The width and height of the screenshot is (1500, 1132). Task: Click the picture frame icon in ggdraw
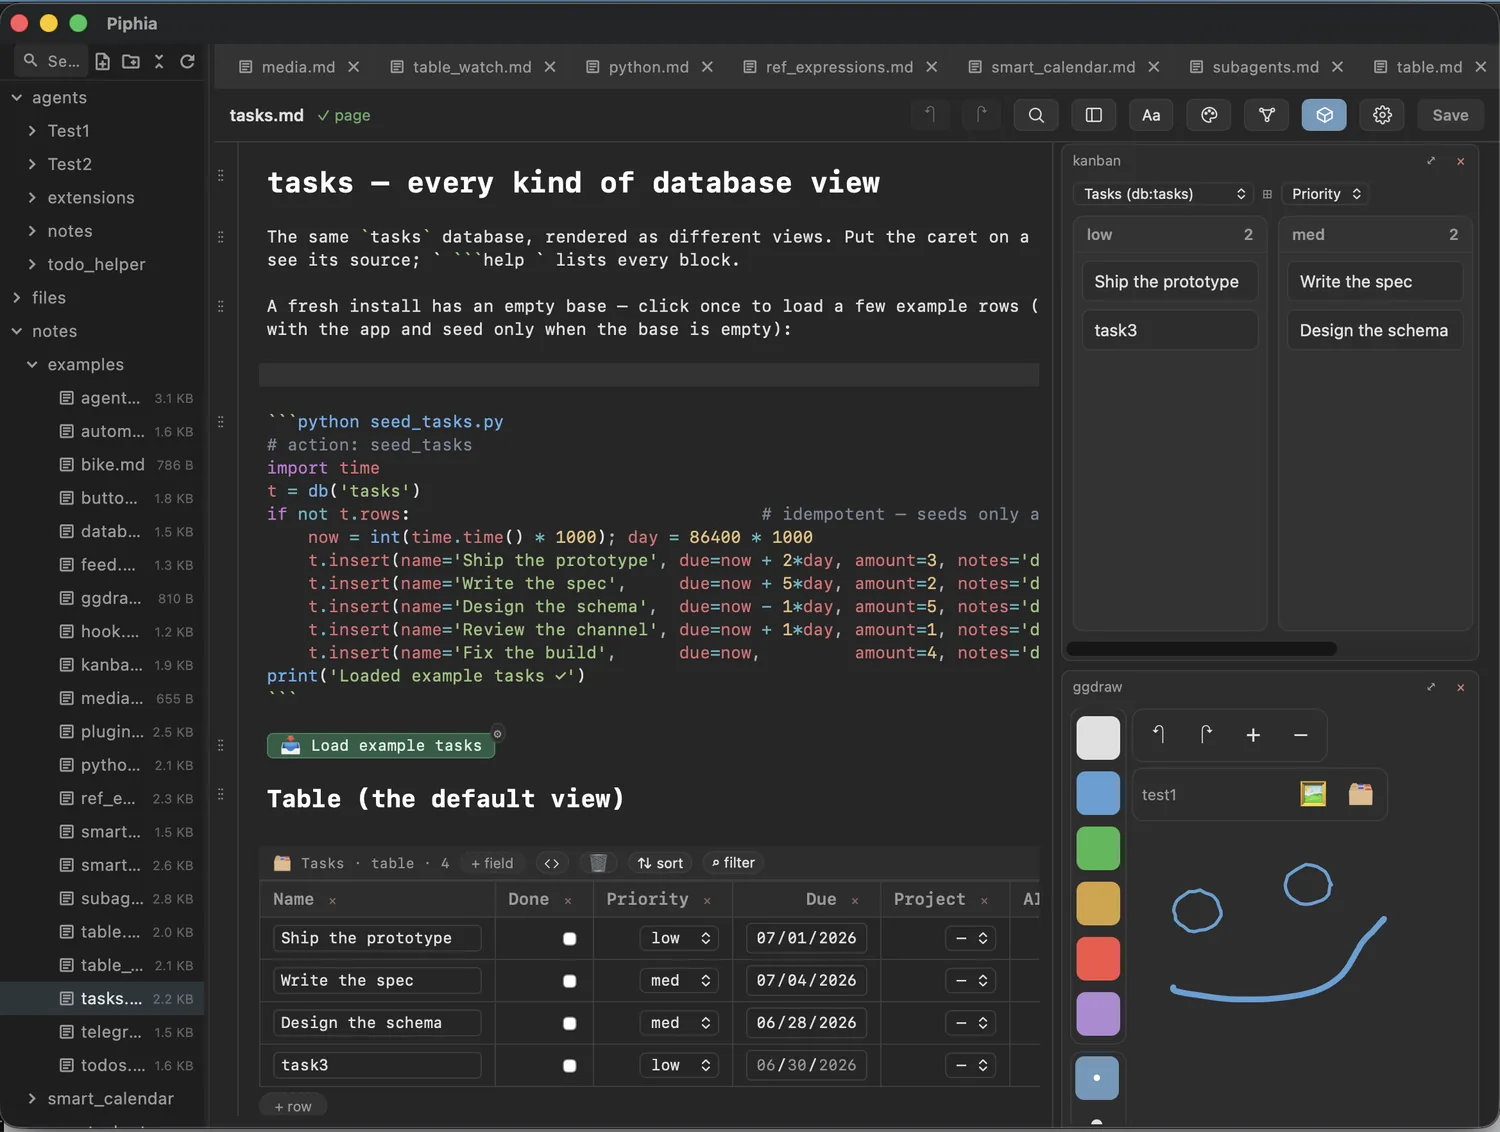tap(1313, 794)
